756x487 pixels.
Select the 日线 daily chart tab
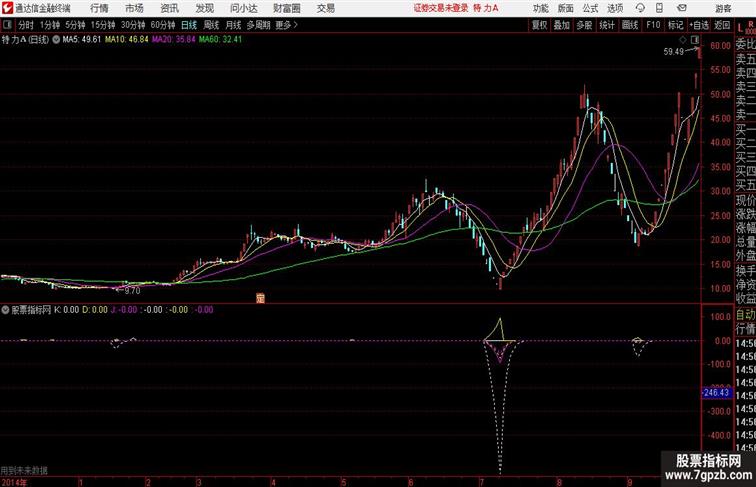(x=189, y=25)
